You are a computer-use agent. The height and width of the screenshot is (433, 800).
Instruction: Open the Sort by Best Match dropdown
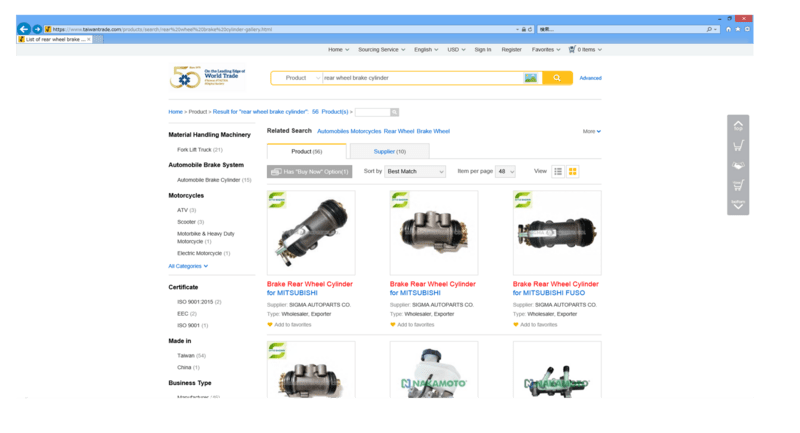click(x=415, y=171)
